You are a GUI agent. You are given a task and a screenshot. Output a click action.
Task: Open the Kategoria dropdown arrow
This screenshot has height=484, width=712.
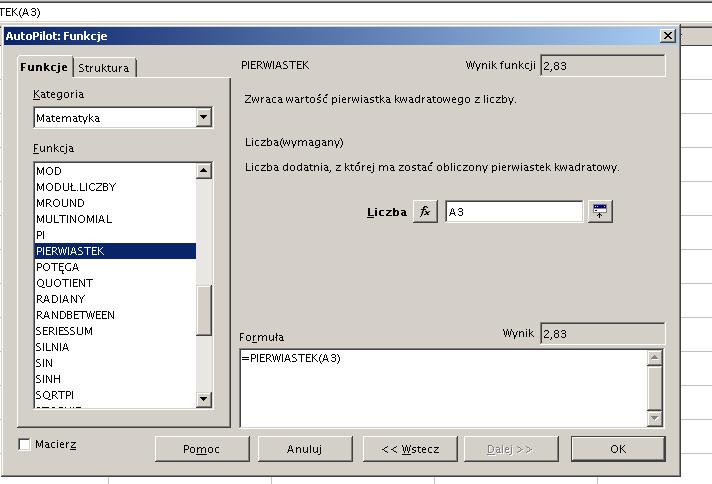click(203, 118)
